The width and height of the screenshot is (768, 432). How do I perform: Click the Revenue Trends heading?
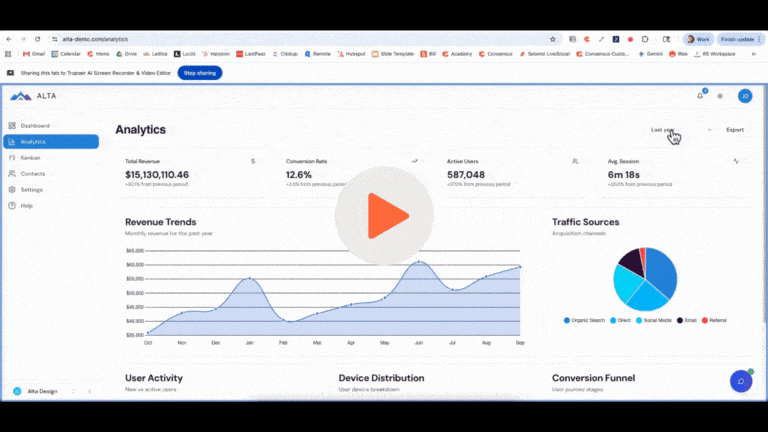[161, 222]
